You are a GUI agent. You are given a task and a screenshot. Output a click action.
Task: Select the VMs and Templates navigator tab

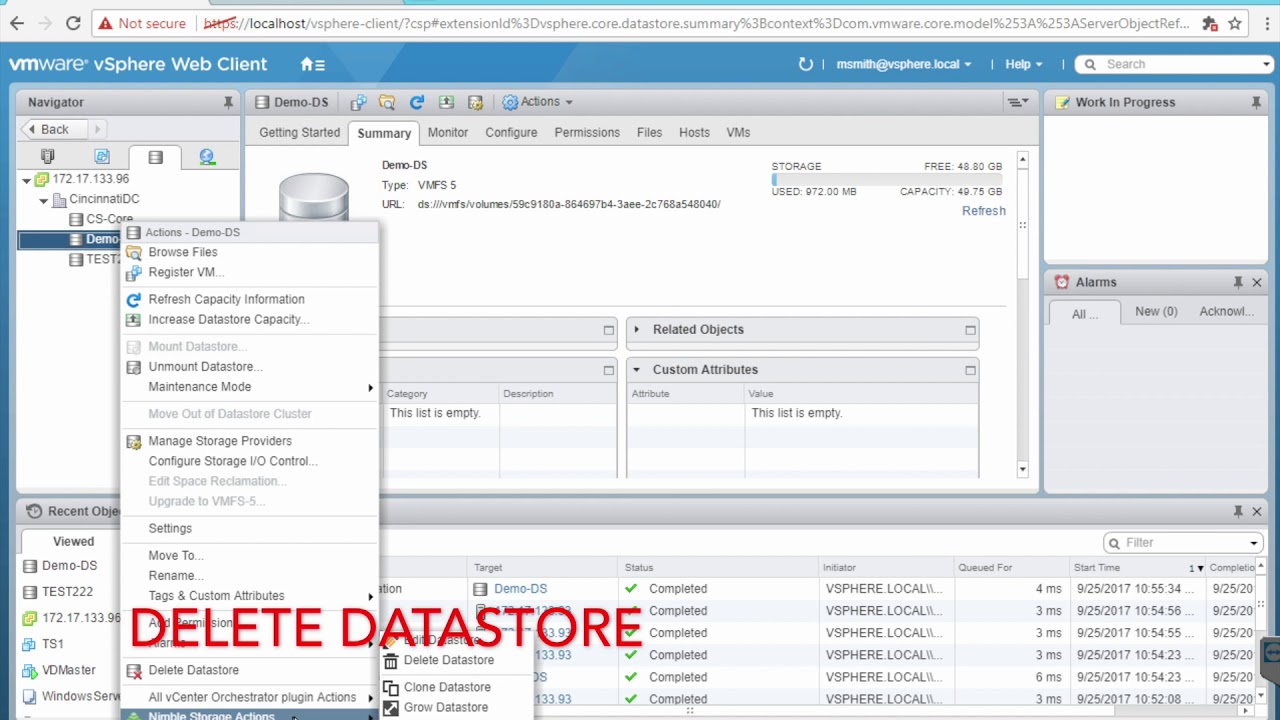tap(101, 157)
